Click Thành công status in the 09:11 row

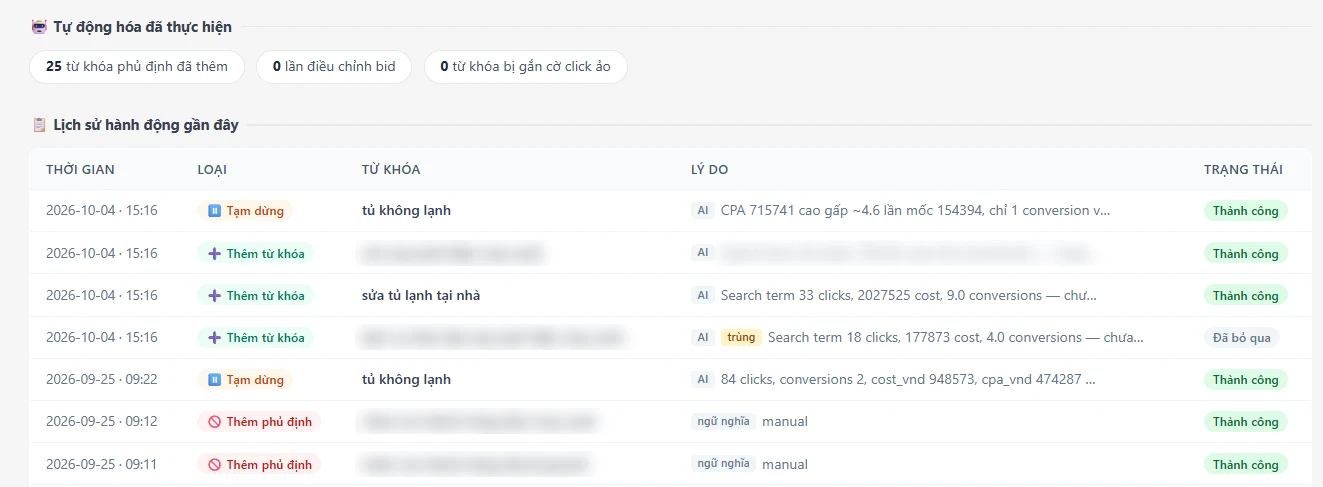(1245, 464)
